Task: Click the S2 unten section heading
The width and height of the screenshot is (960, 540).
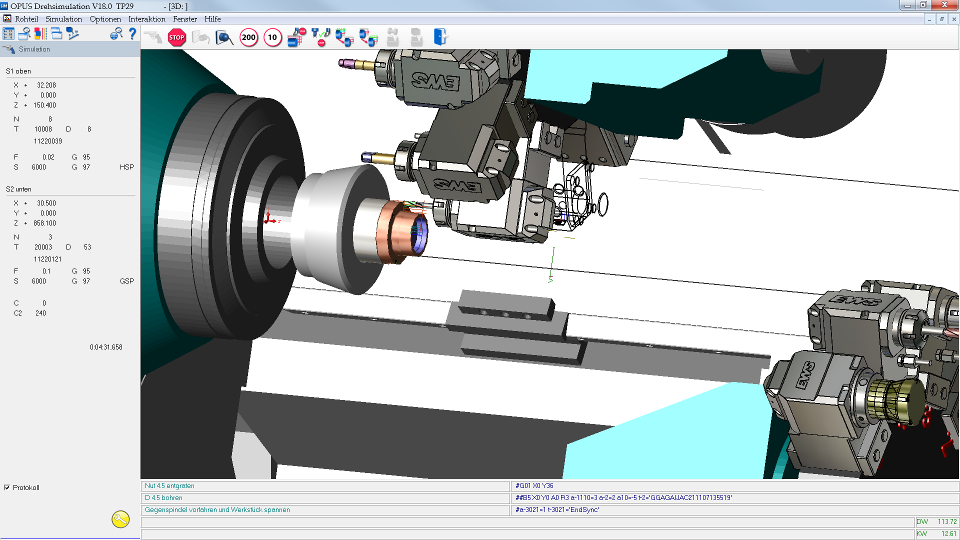Action: [18, 189]
